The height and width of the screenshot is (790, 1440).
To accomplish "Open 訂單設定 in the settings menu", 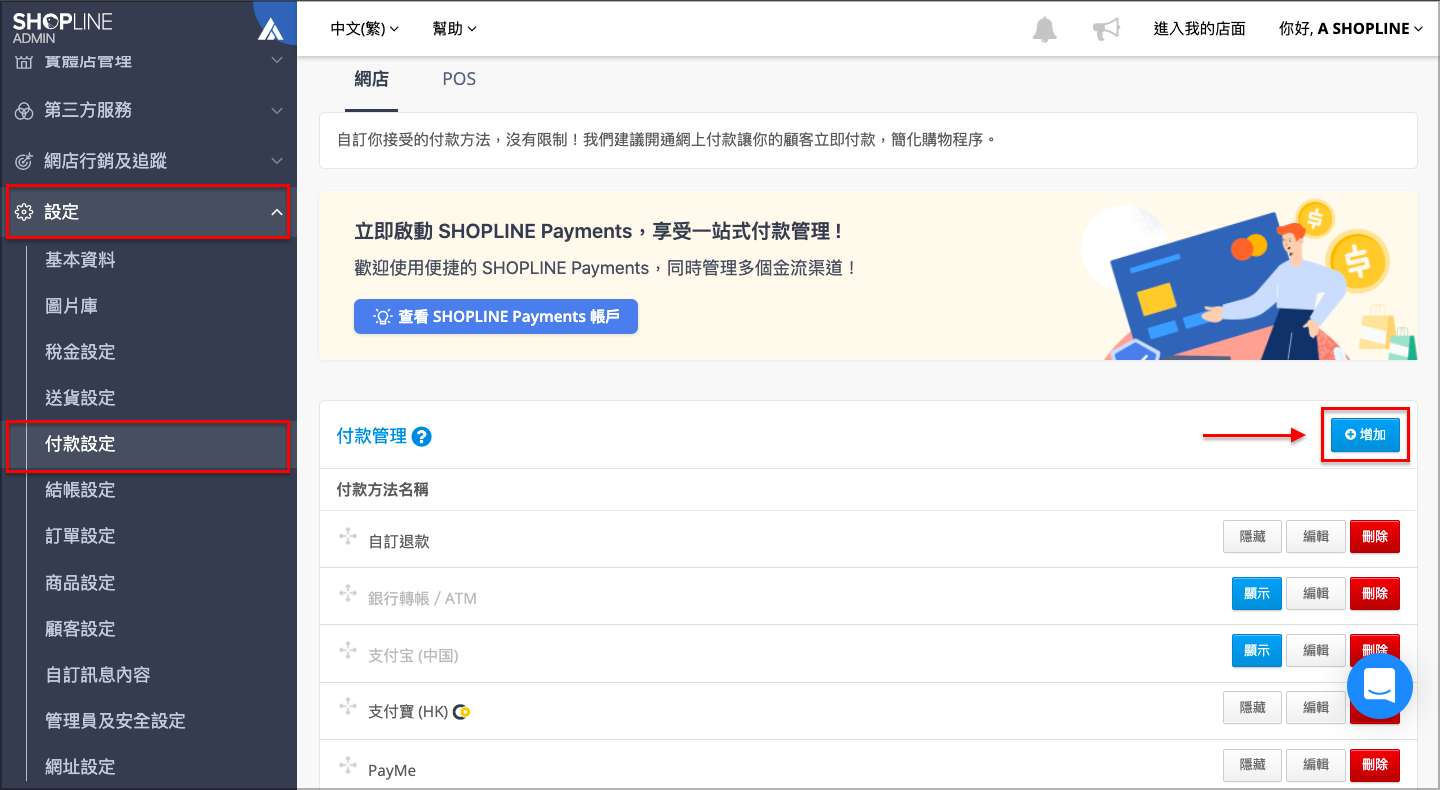I will [x=80, y=536].
